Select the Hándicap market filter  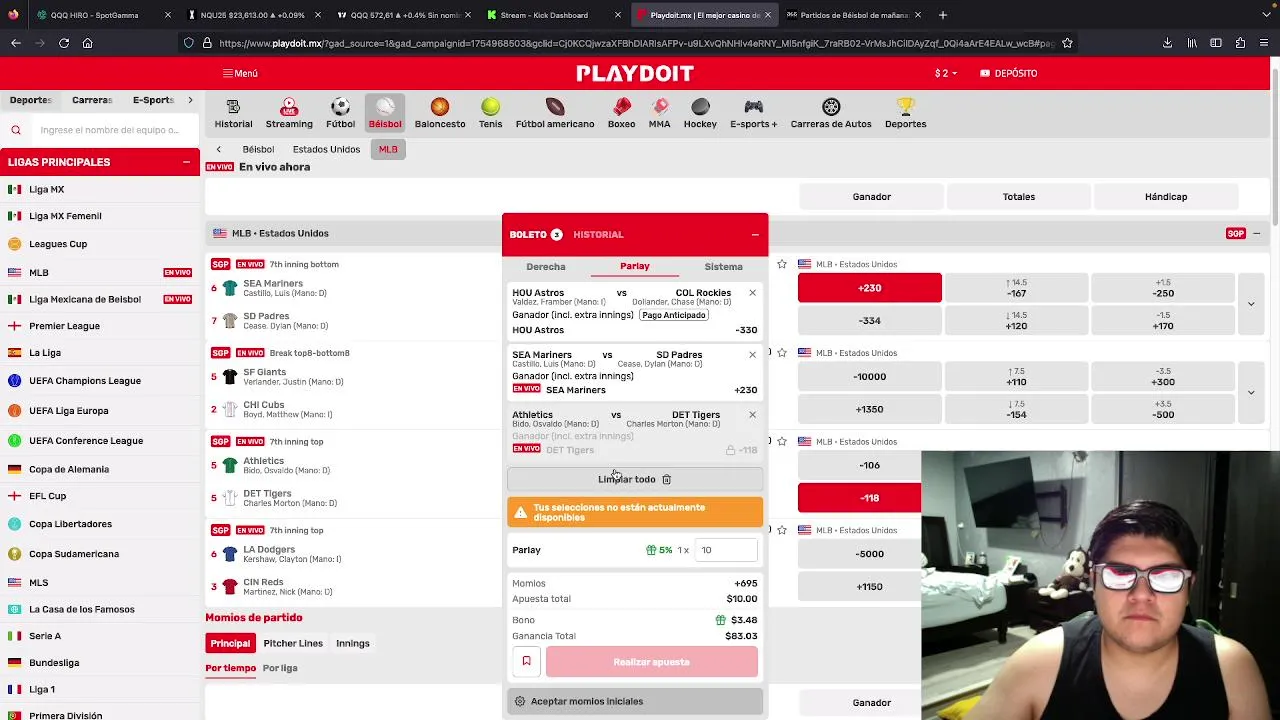click(1166, 197)
